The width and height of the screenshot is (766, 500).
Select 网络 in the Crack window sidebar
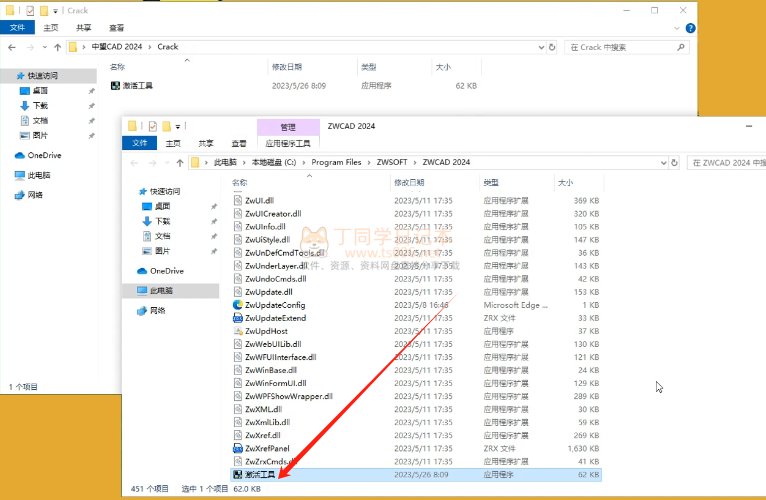click(x=35, y=195)
